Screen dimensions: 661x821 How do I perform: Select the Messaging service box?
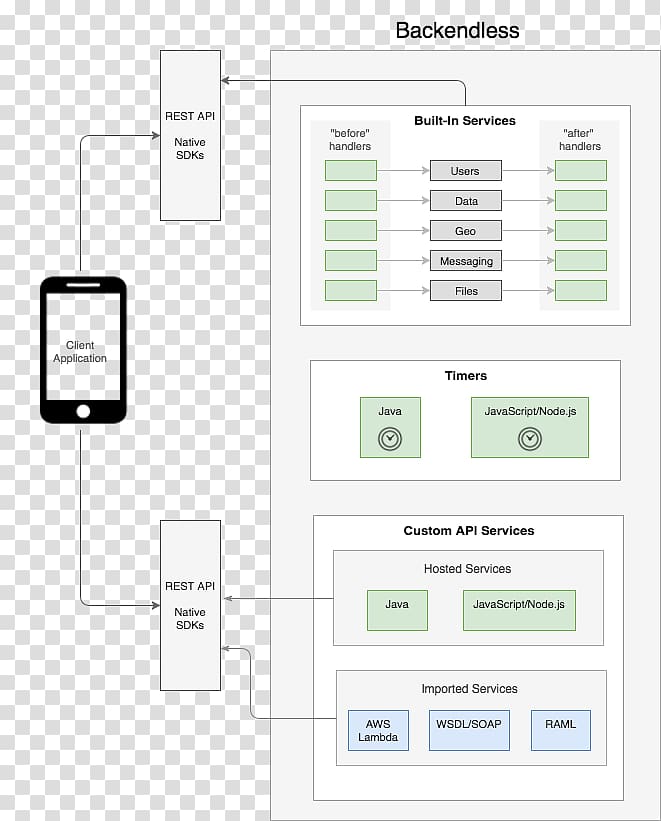(x=466, y=261)
